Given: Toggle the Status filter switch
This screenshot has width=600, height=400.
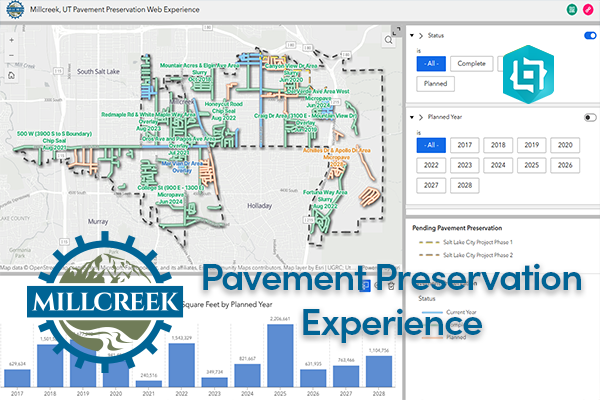Looking at the screenshot, I should pyautogui.click(x=590, y=36).
